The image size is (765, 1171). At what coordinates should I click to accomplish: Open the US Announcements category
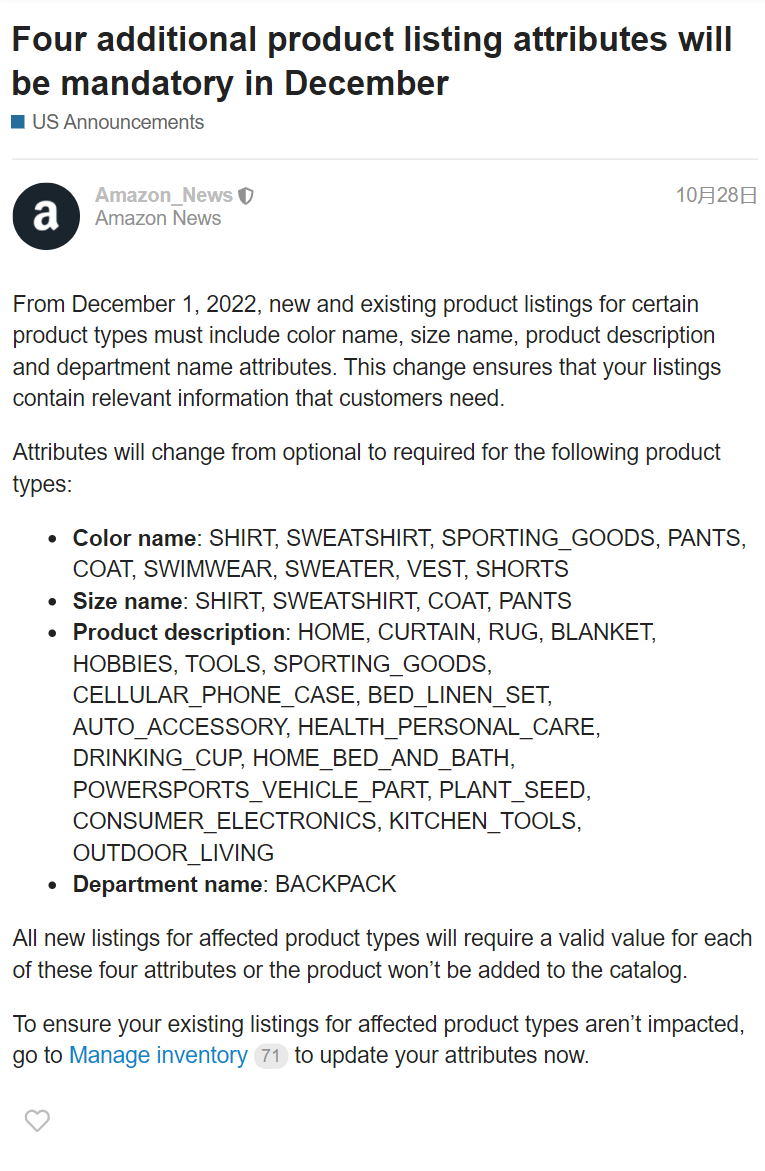(x=118, y=122)
